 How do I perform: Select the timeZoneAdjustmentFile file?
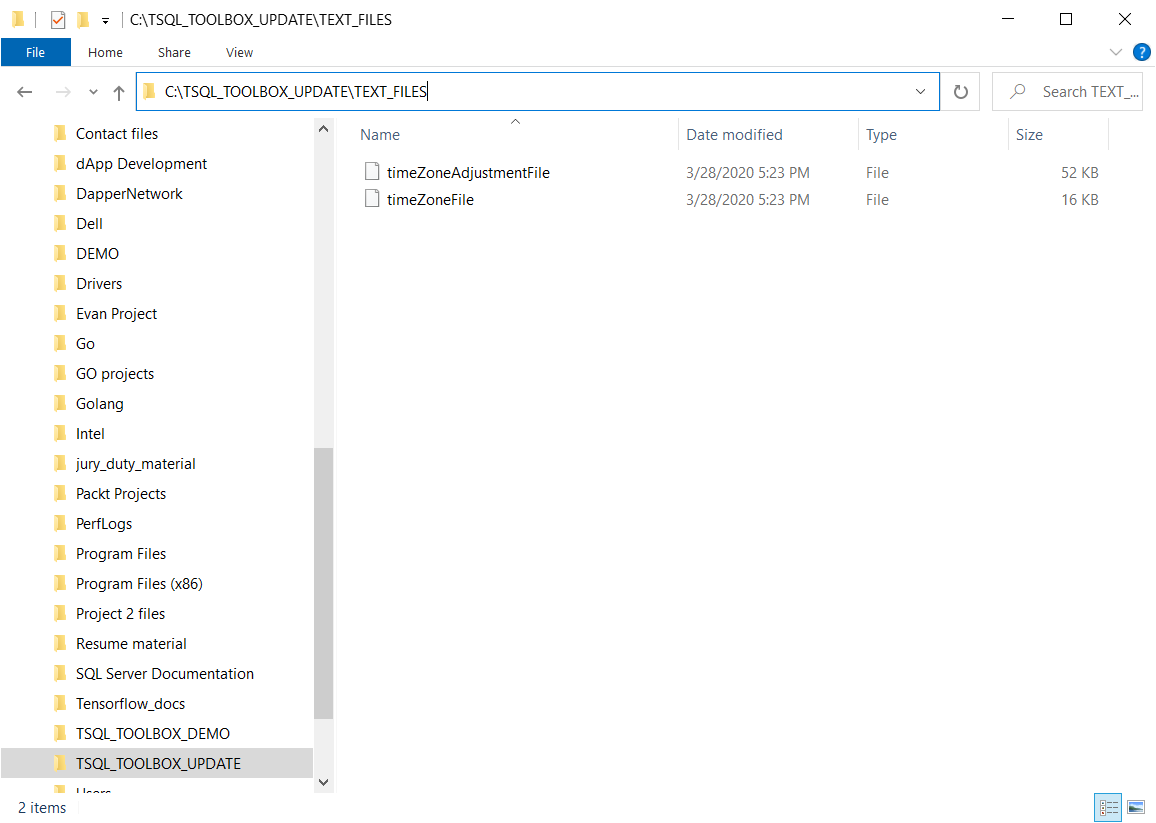click(x=468, y=173)
